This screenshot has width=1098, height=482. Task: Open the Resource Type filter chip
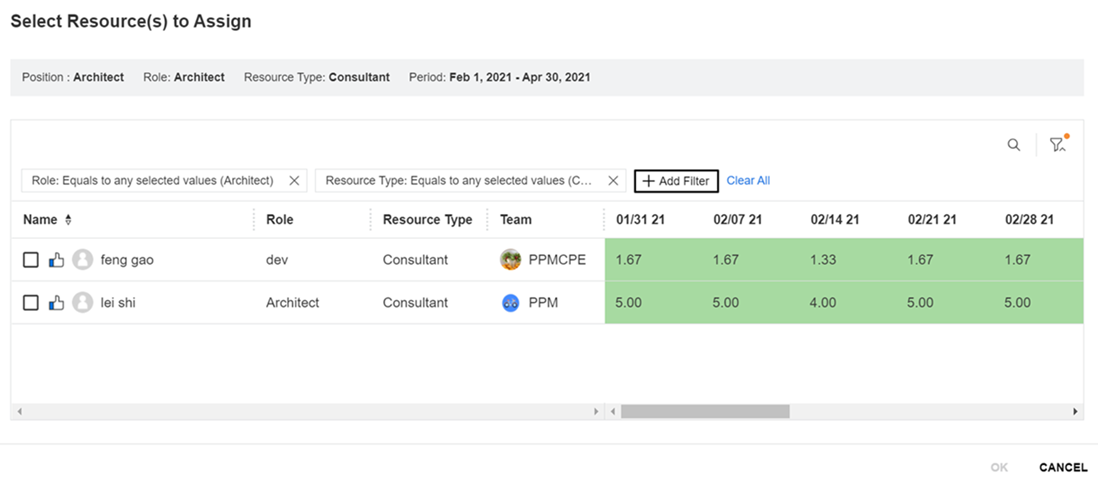[x=459, y=181]
